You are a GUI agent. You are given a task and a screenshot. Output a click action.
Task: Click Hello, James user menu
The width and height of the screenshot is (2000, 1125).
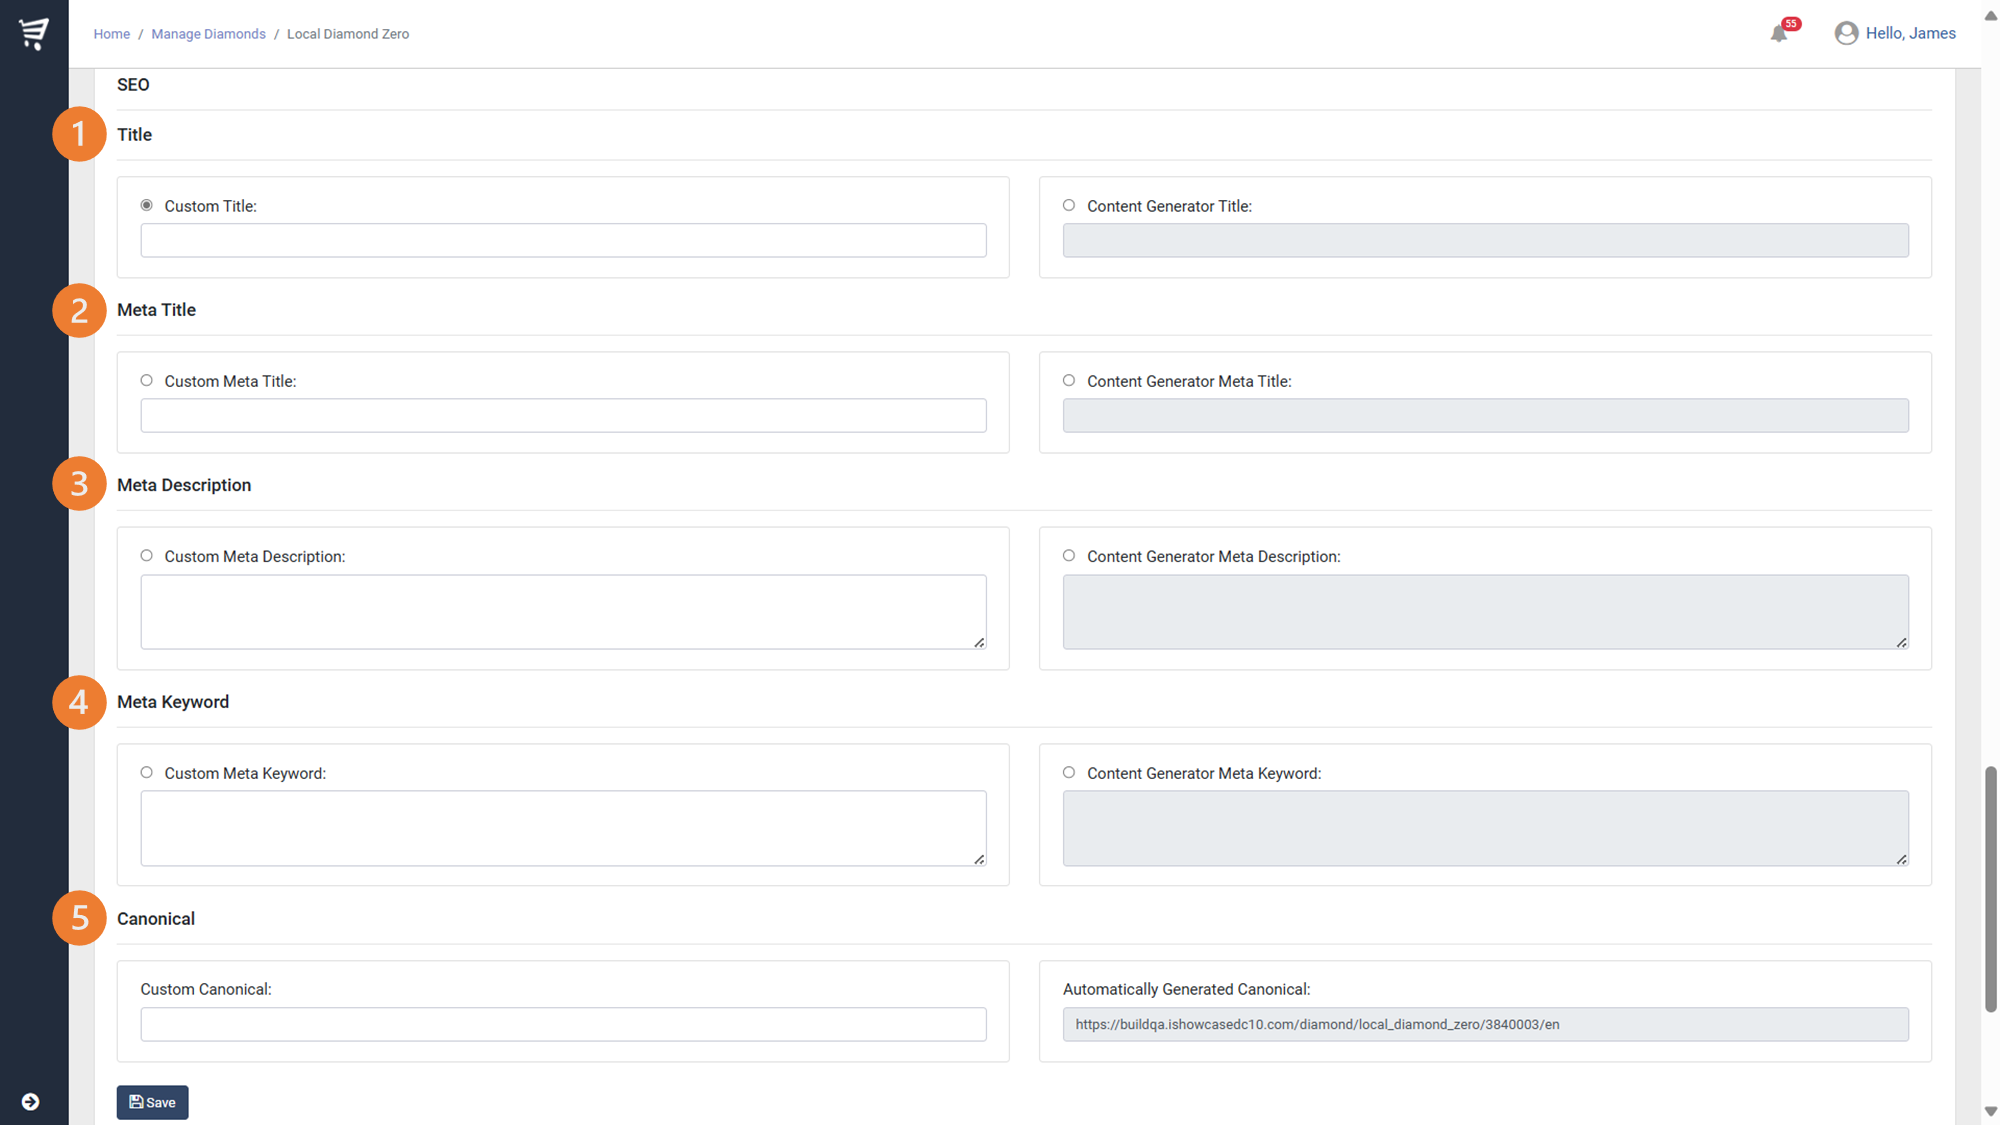pyautogui.click(x=1910, y=33)
